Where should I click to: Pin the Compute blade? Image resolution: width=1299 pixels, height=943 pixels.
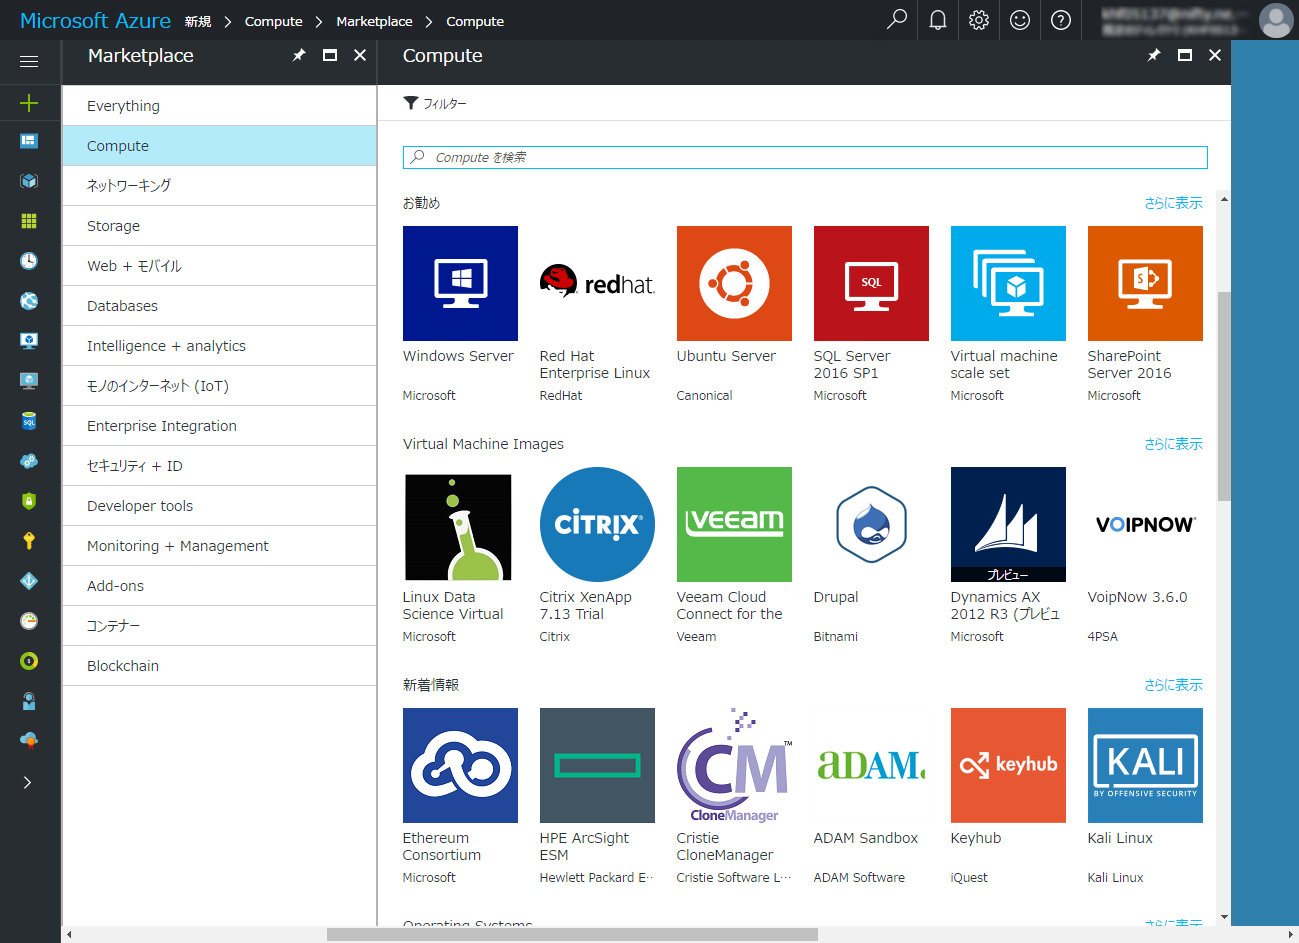click(x=1153, y=56)
